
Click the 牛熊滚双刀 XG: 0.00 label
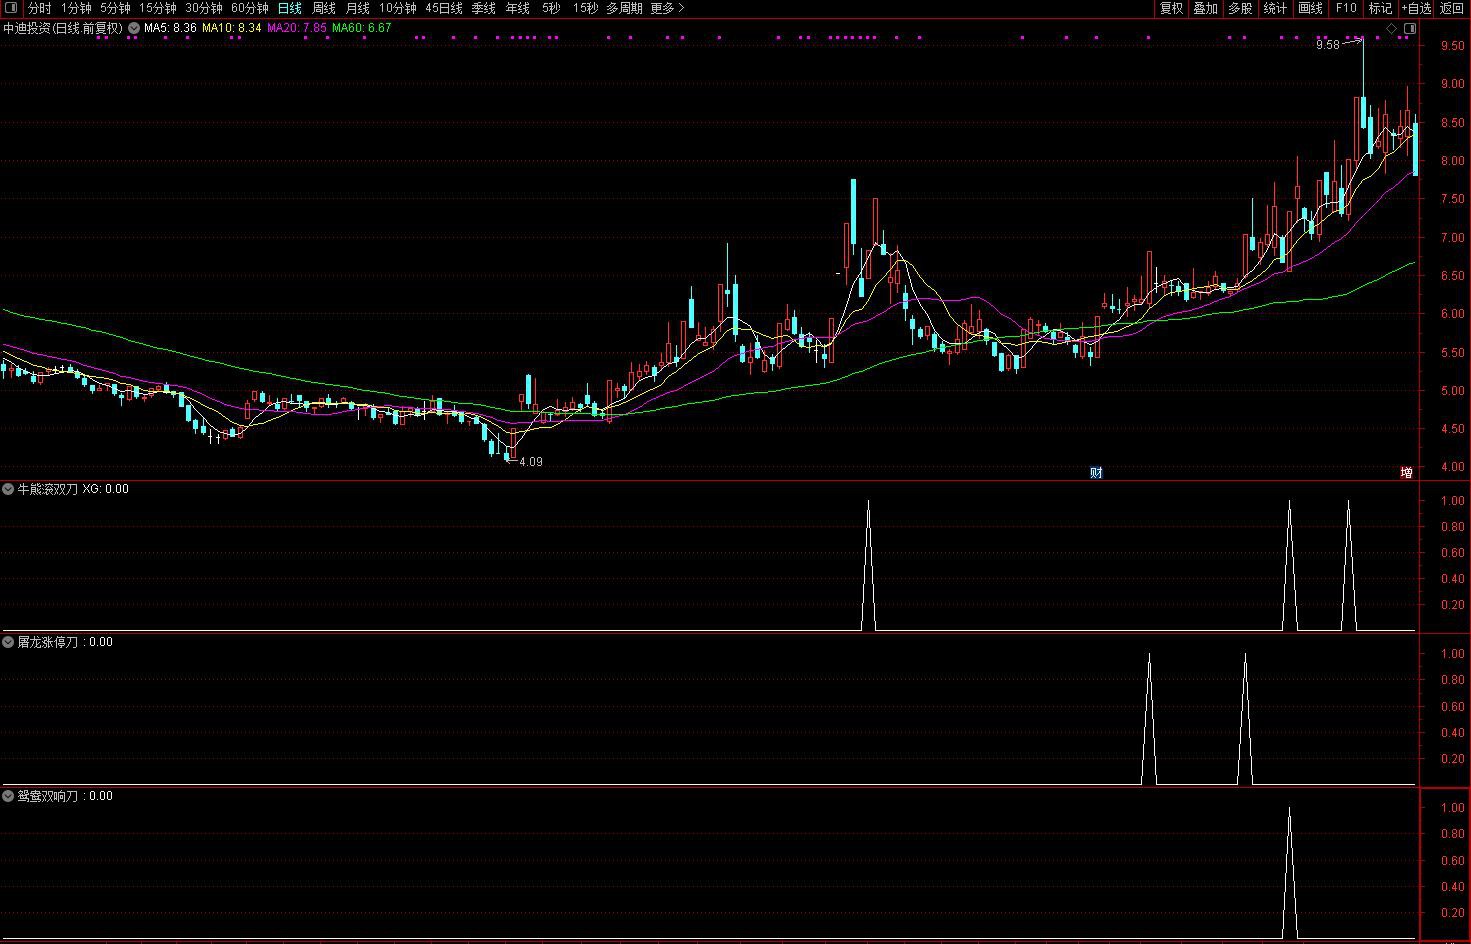tap(73, 489)
